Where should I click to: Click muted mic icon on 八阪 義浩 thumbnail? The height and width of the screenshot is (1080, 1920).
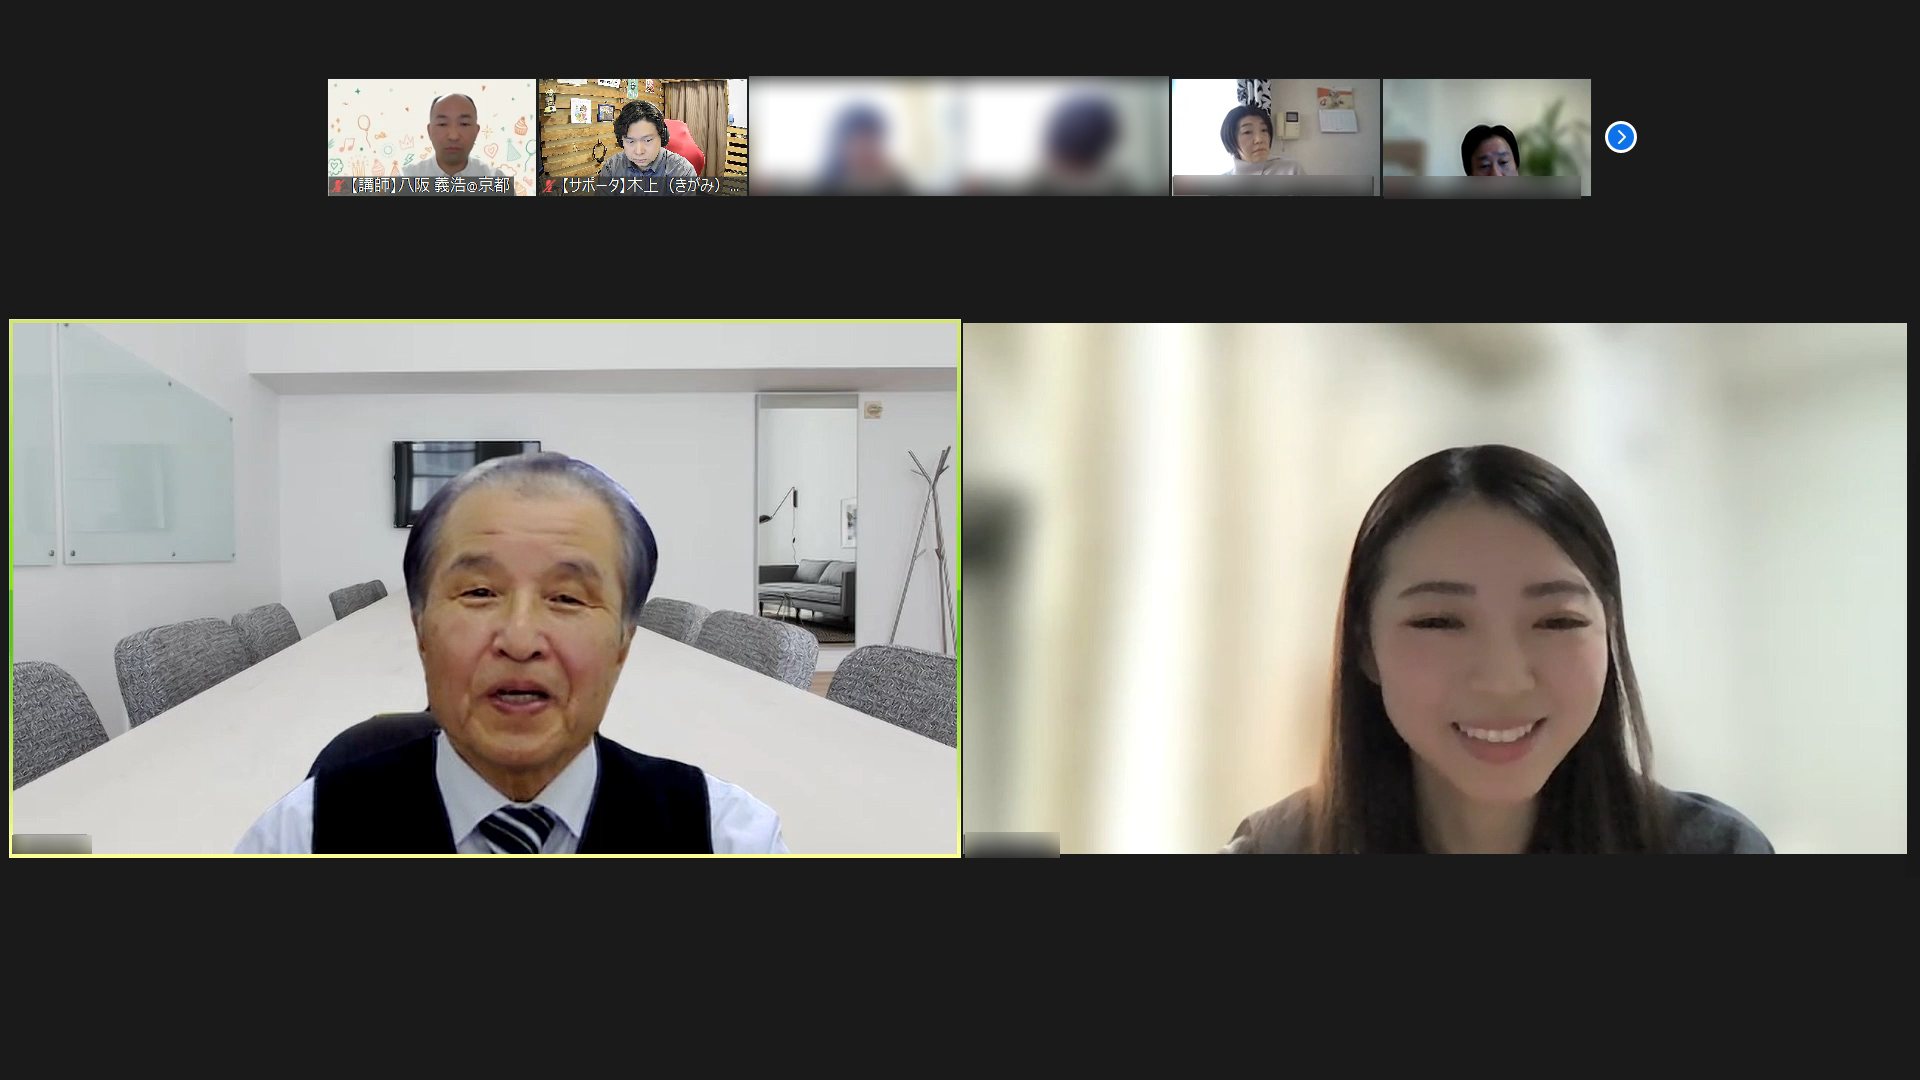[x=336, y=186]
